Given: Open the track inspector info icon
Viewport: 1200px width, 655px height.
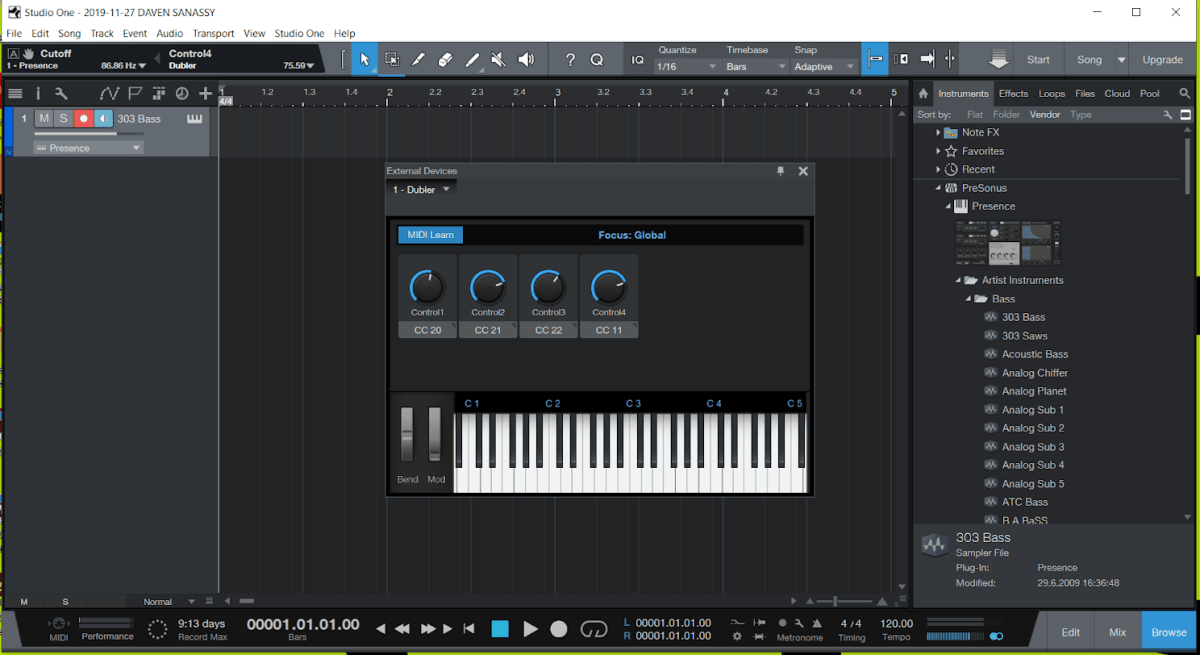Looking at the screenshot, I should (x=38, y=93).
